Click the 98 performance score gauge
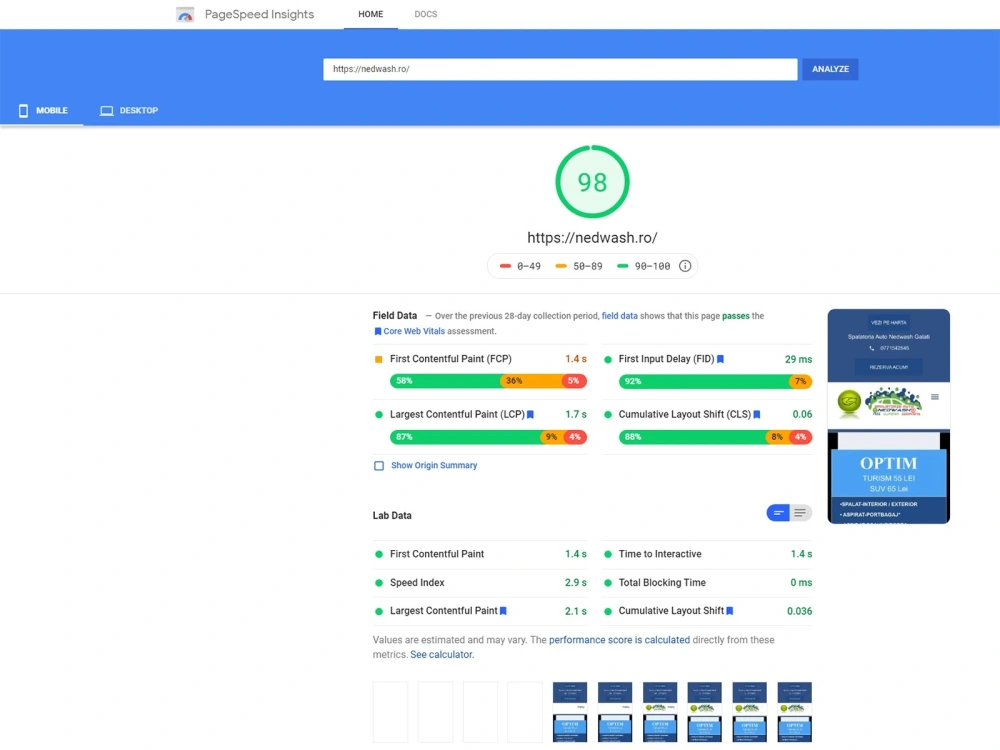The image size is (1000, 750). tap(592, 182)
